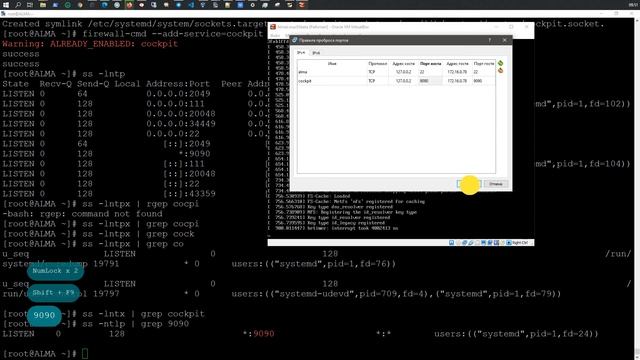Screen dimensions: 640x360
Task: Click the [::]:43359 listen entry
Action: pyautogui.click(x=189, y=194)
